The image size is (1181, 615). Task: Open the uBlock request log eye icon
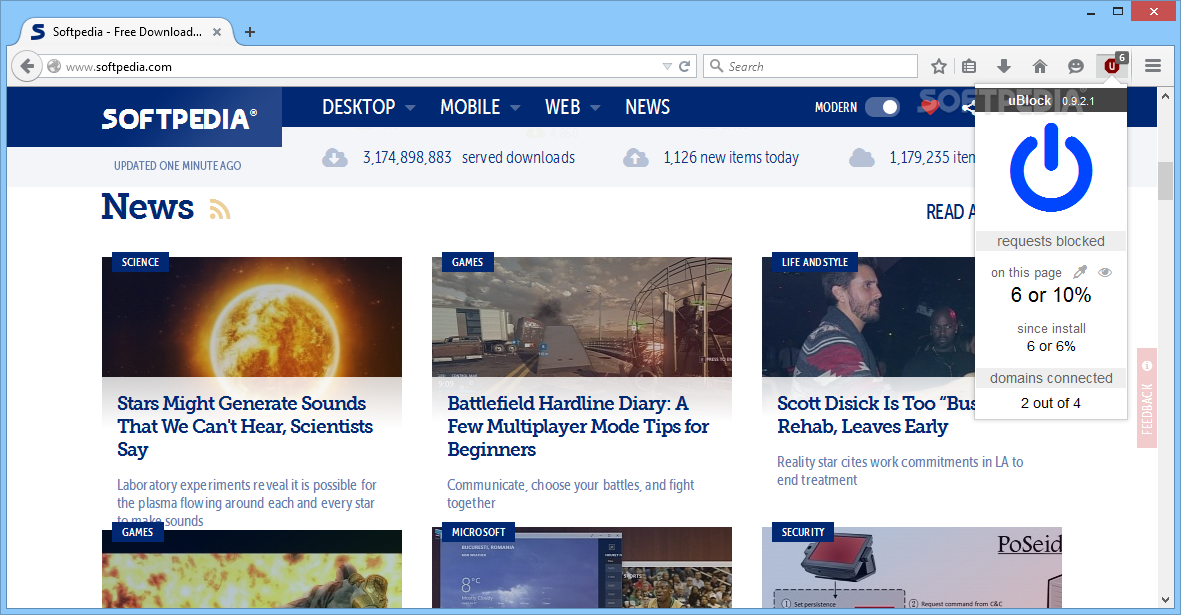(x=1105, y=272)
